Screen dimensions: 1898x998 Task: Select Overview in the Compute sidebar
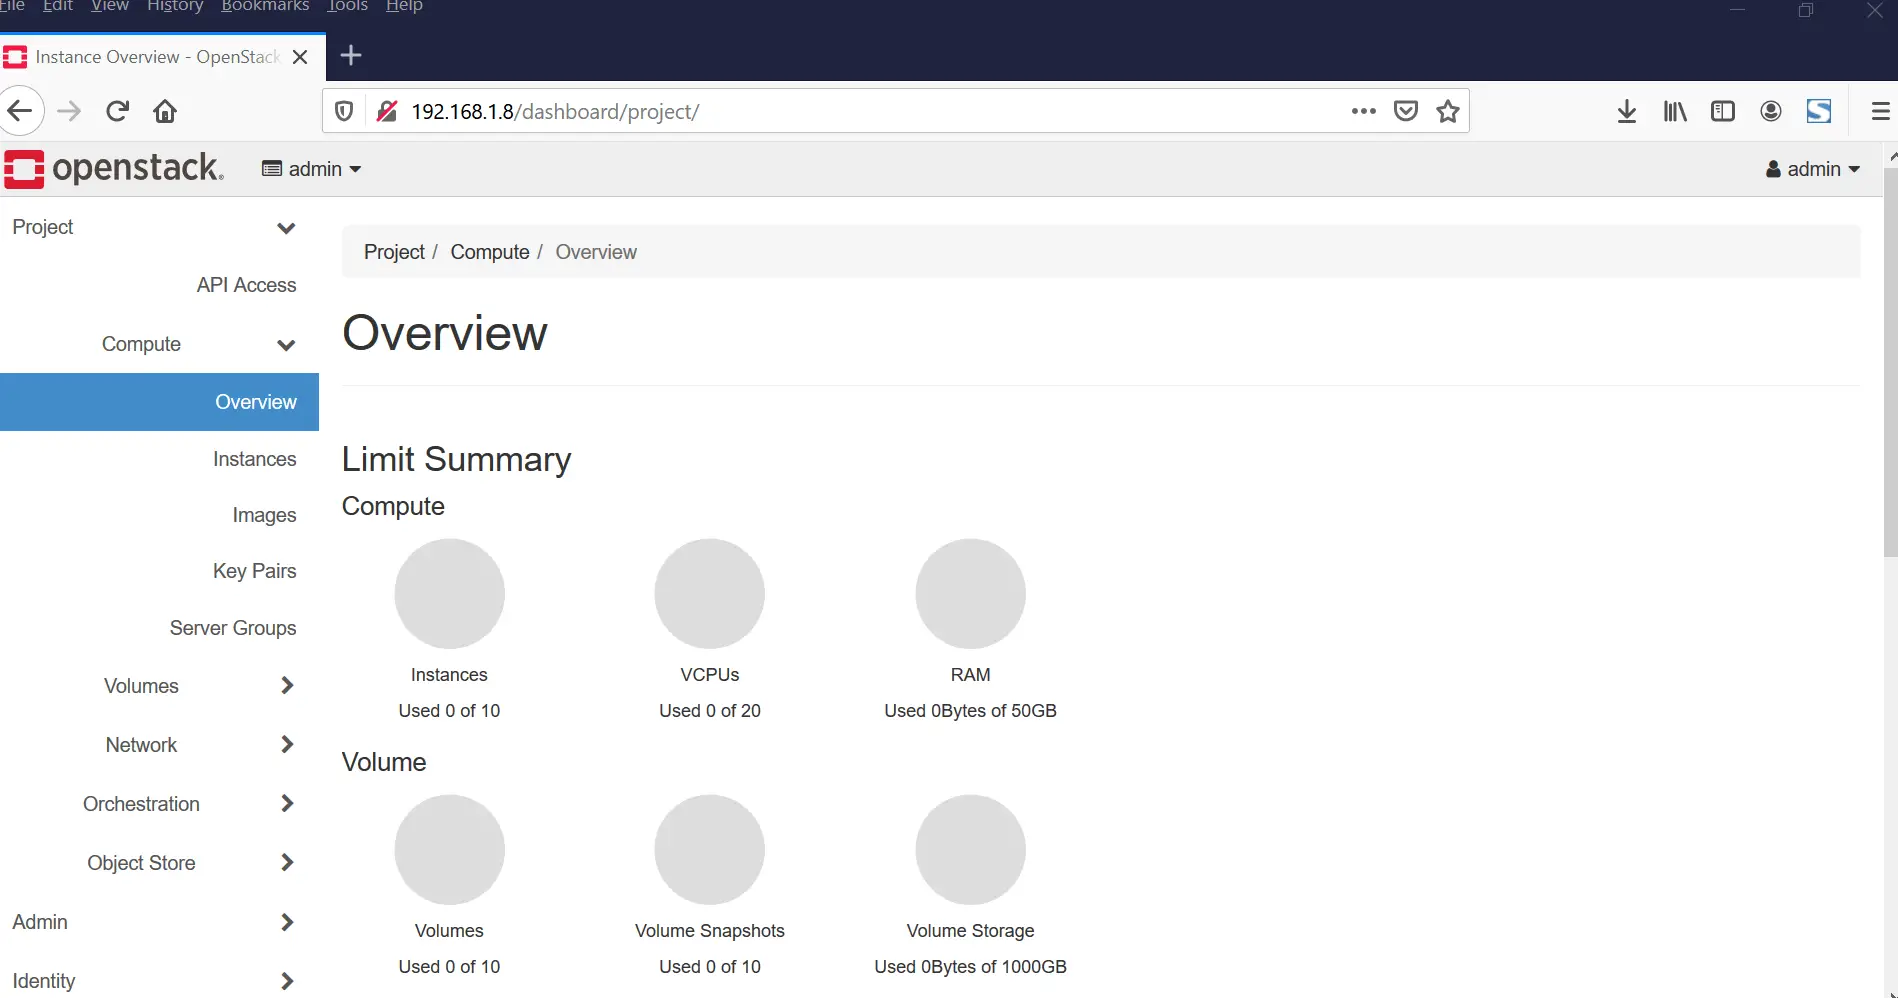click(x=159, y=402)
